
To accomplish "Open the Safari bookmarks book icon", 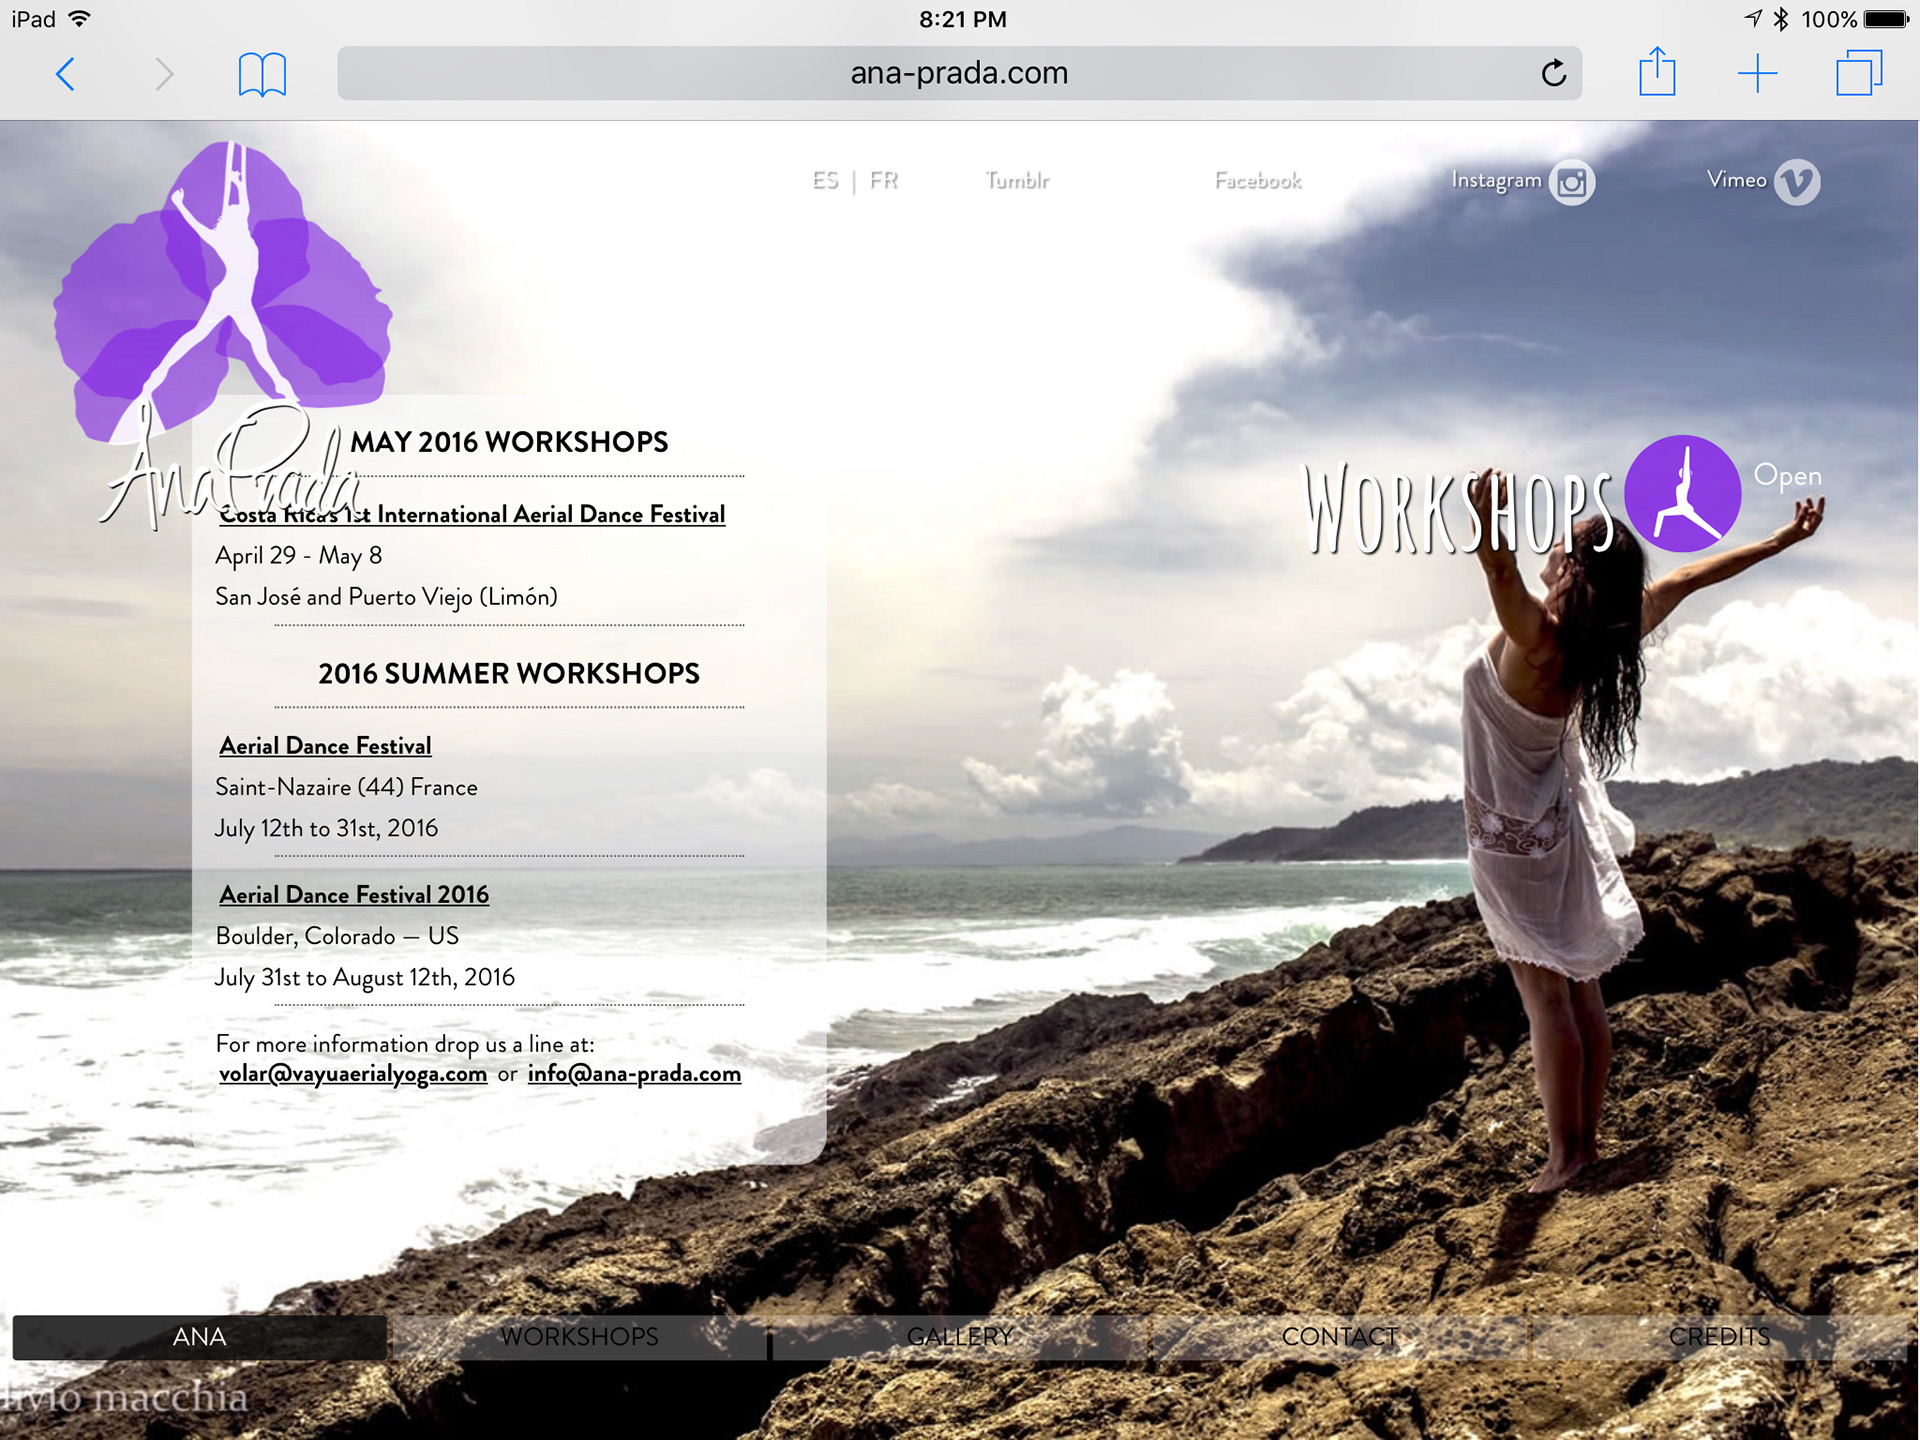I will 262,75.
